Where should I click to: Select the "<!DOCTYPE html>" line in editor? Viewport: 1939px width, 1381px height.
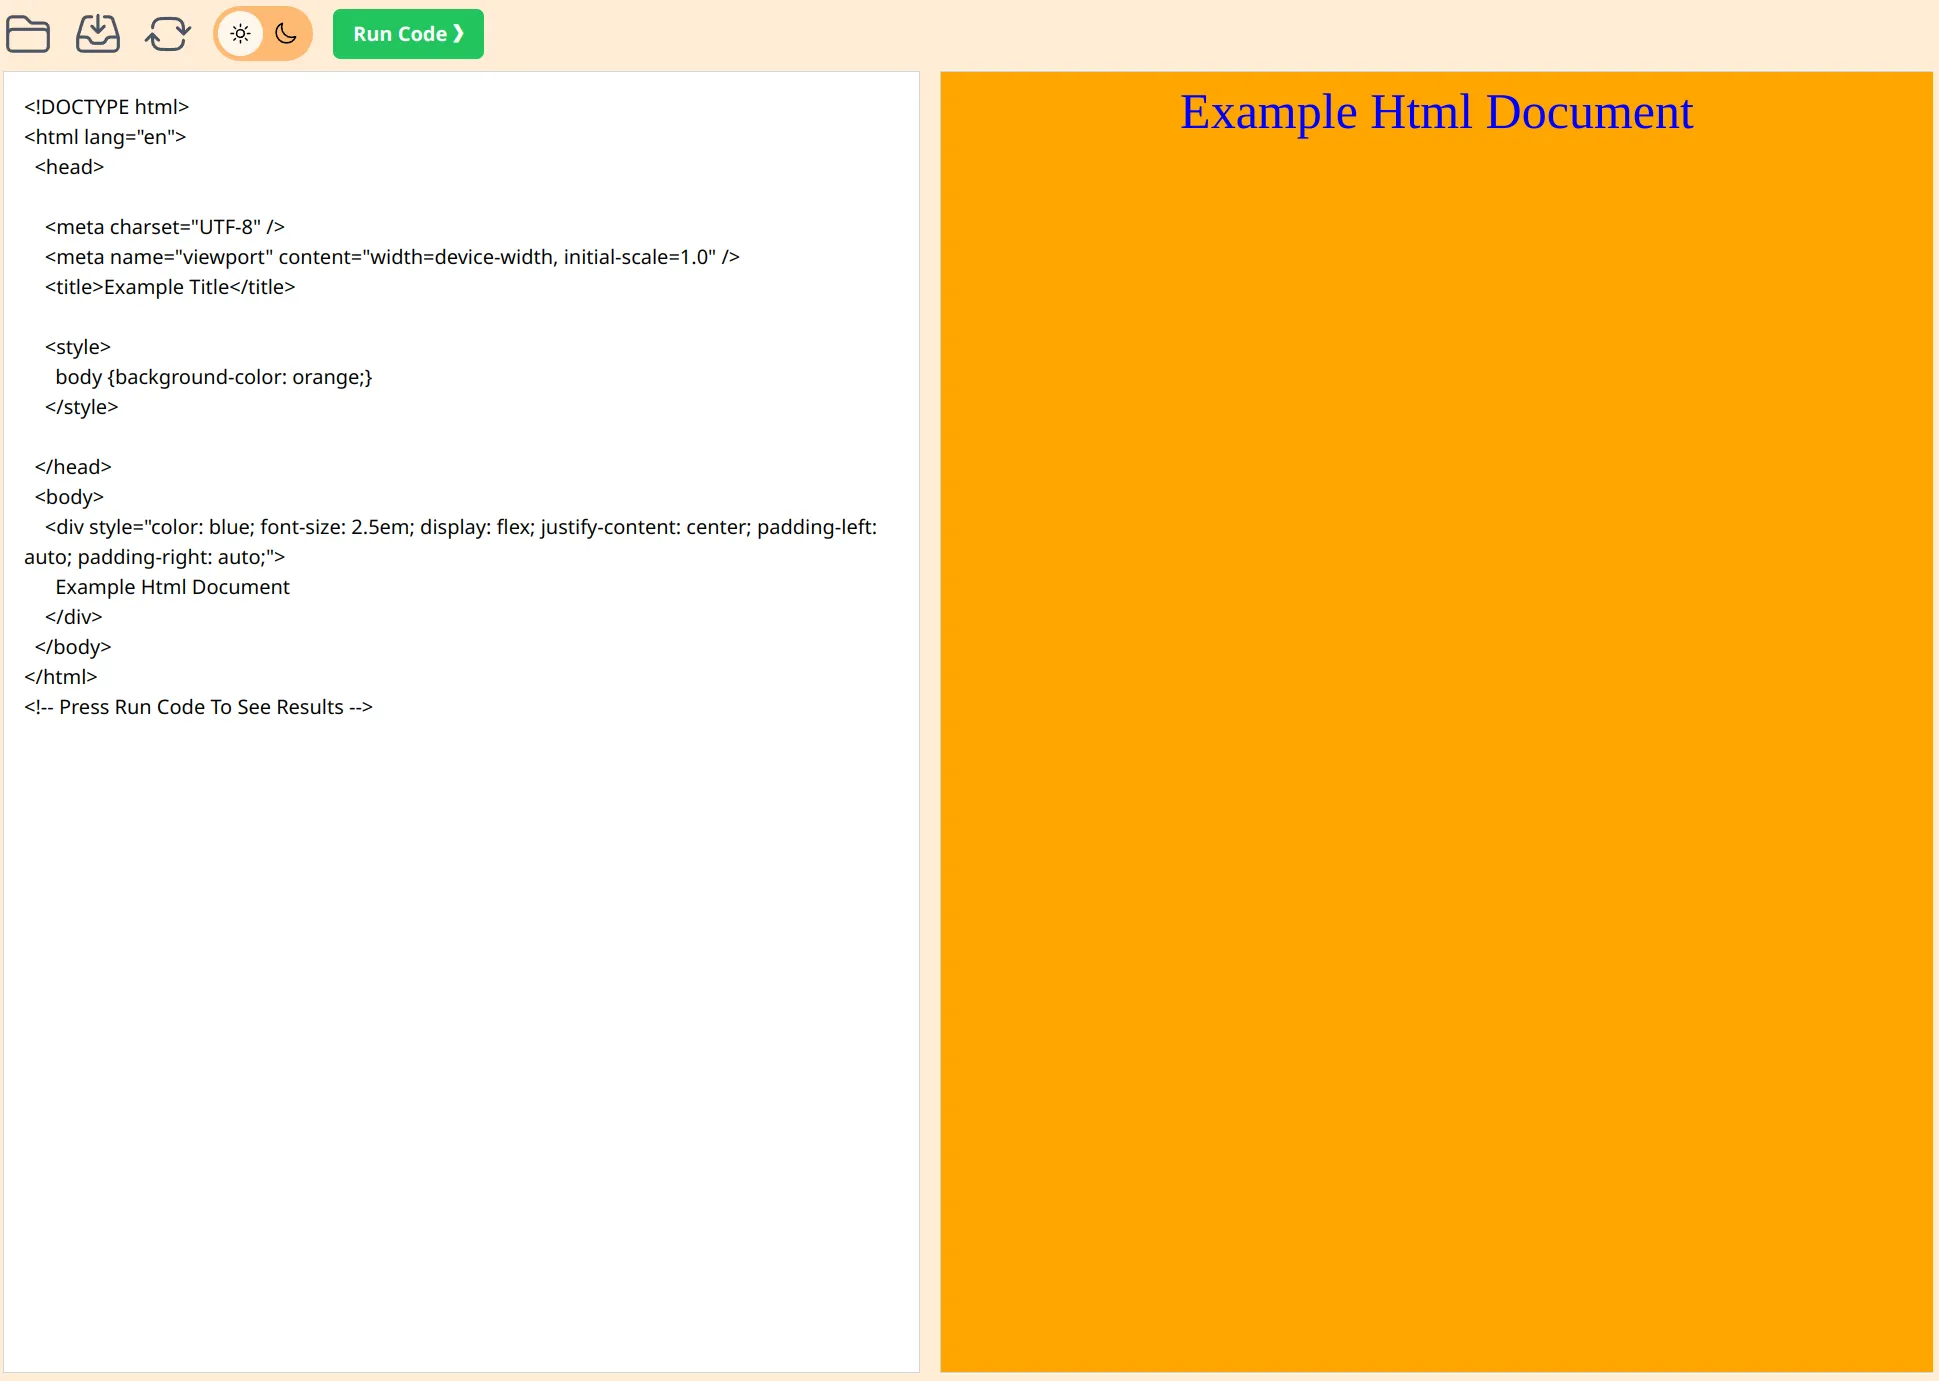[x=107, y=107]
